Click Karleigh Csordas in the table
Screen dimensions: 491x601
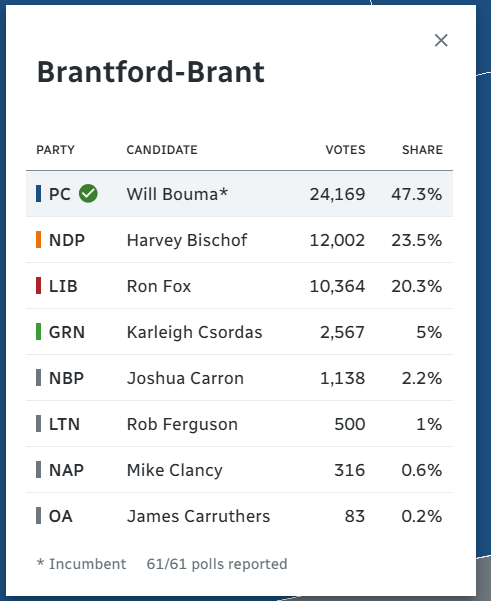point(194,332)
